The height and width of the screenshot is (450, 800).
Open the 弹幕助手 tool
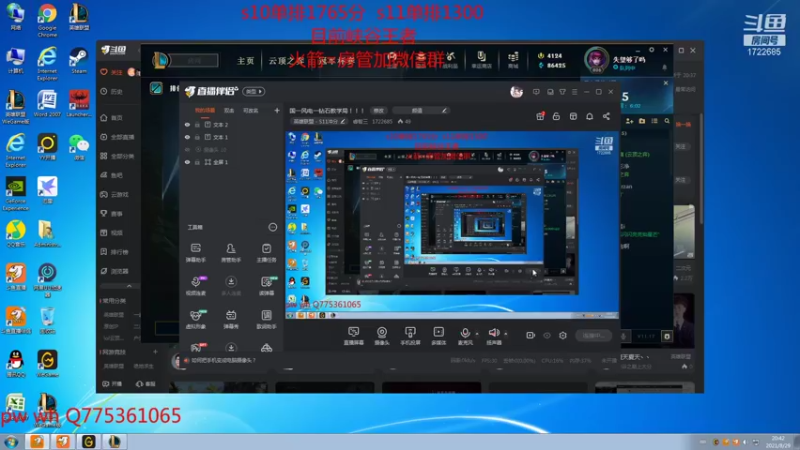pos(195,253)
